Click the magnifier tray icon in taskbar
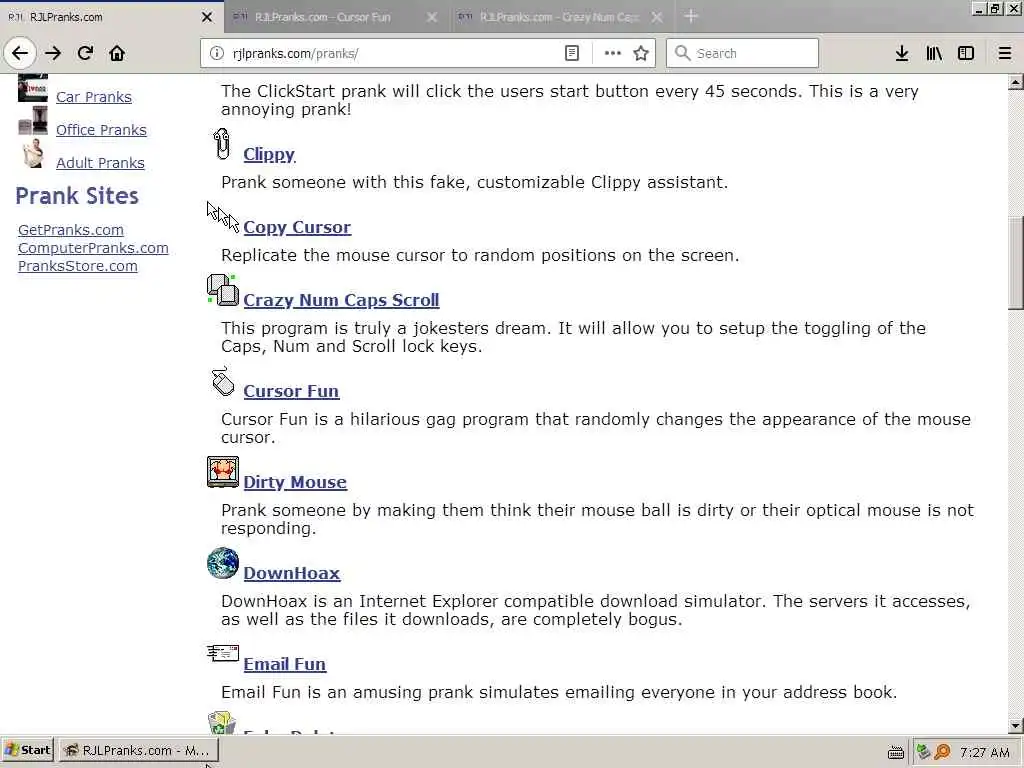 tap(942, 752)
